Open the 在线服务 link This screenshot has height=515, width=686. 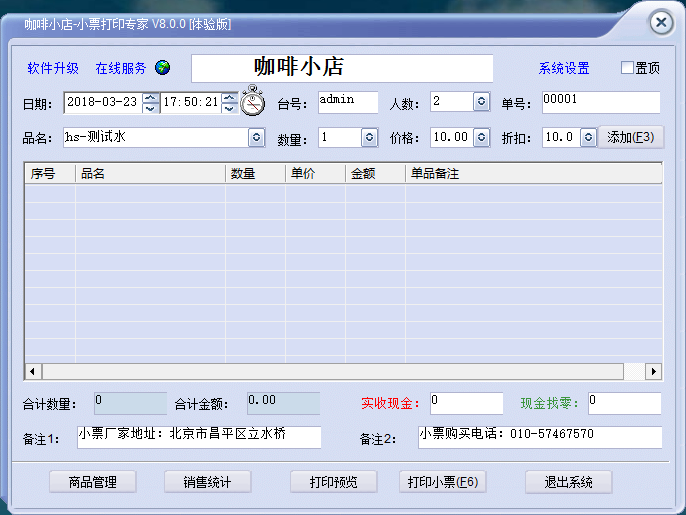(x=121, y=68)
